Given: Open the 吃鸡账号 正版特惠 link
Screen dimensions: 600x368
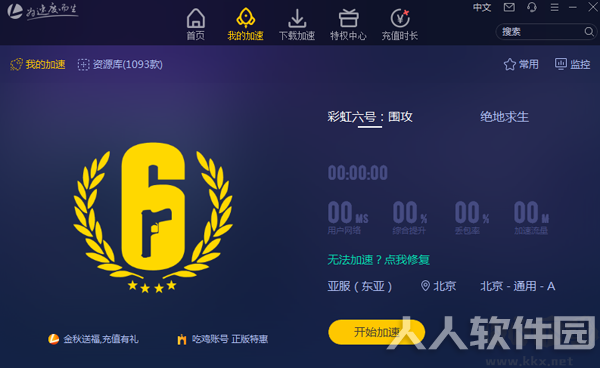Looking at the screenshot, I should tap(222, 339).
